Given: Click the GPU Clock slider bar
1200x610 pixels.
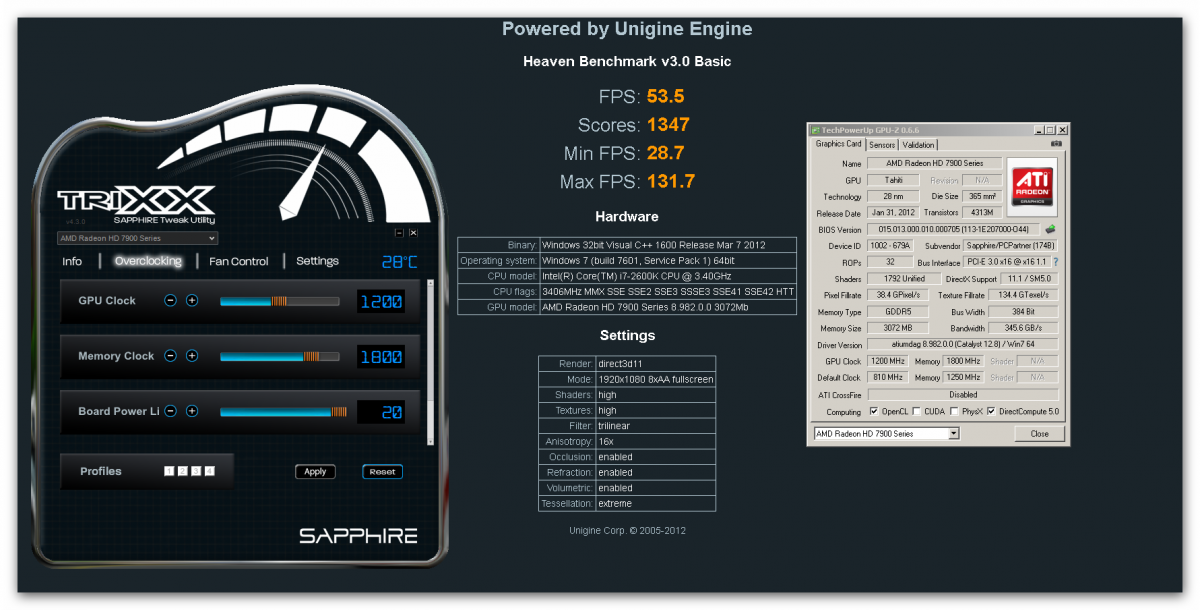Looking at the screenshot, I should [279, 301].
